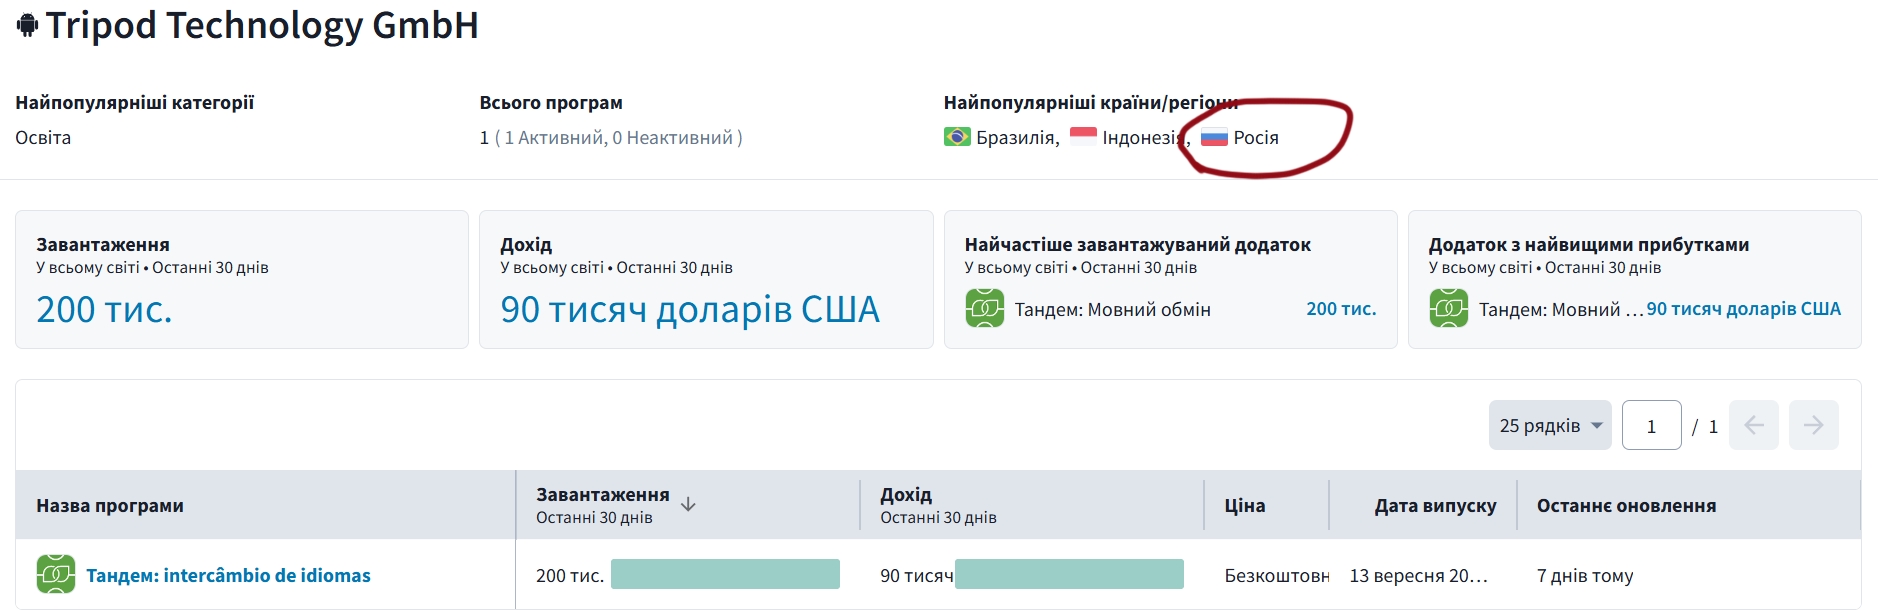Go to previous page with left arrow
1878x612 pixels.
pos(1753,425)
